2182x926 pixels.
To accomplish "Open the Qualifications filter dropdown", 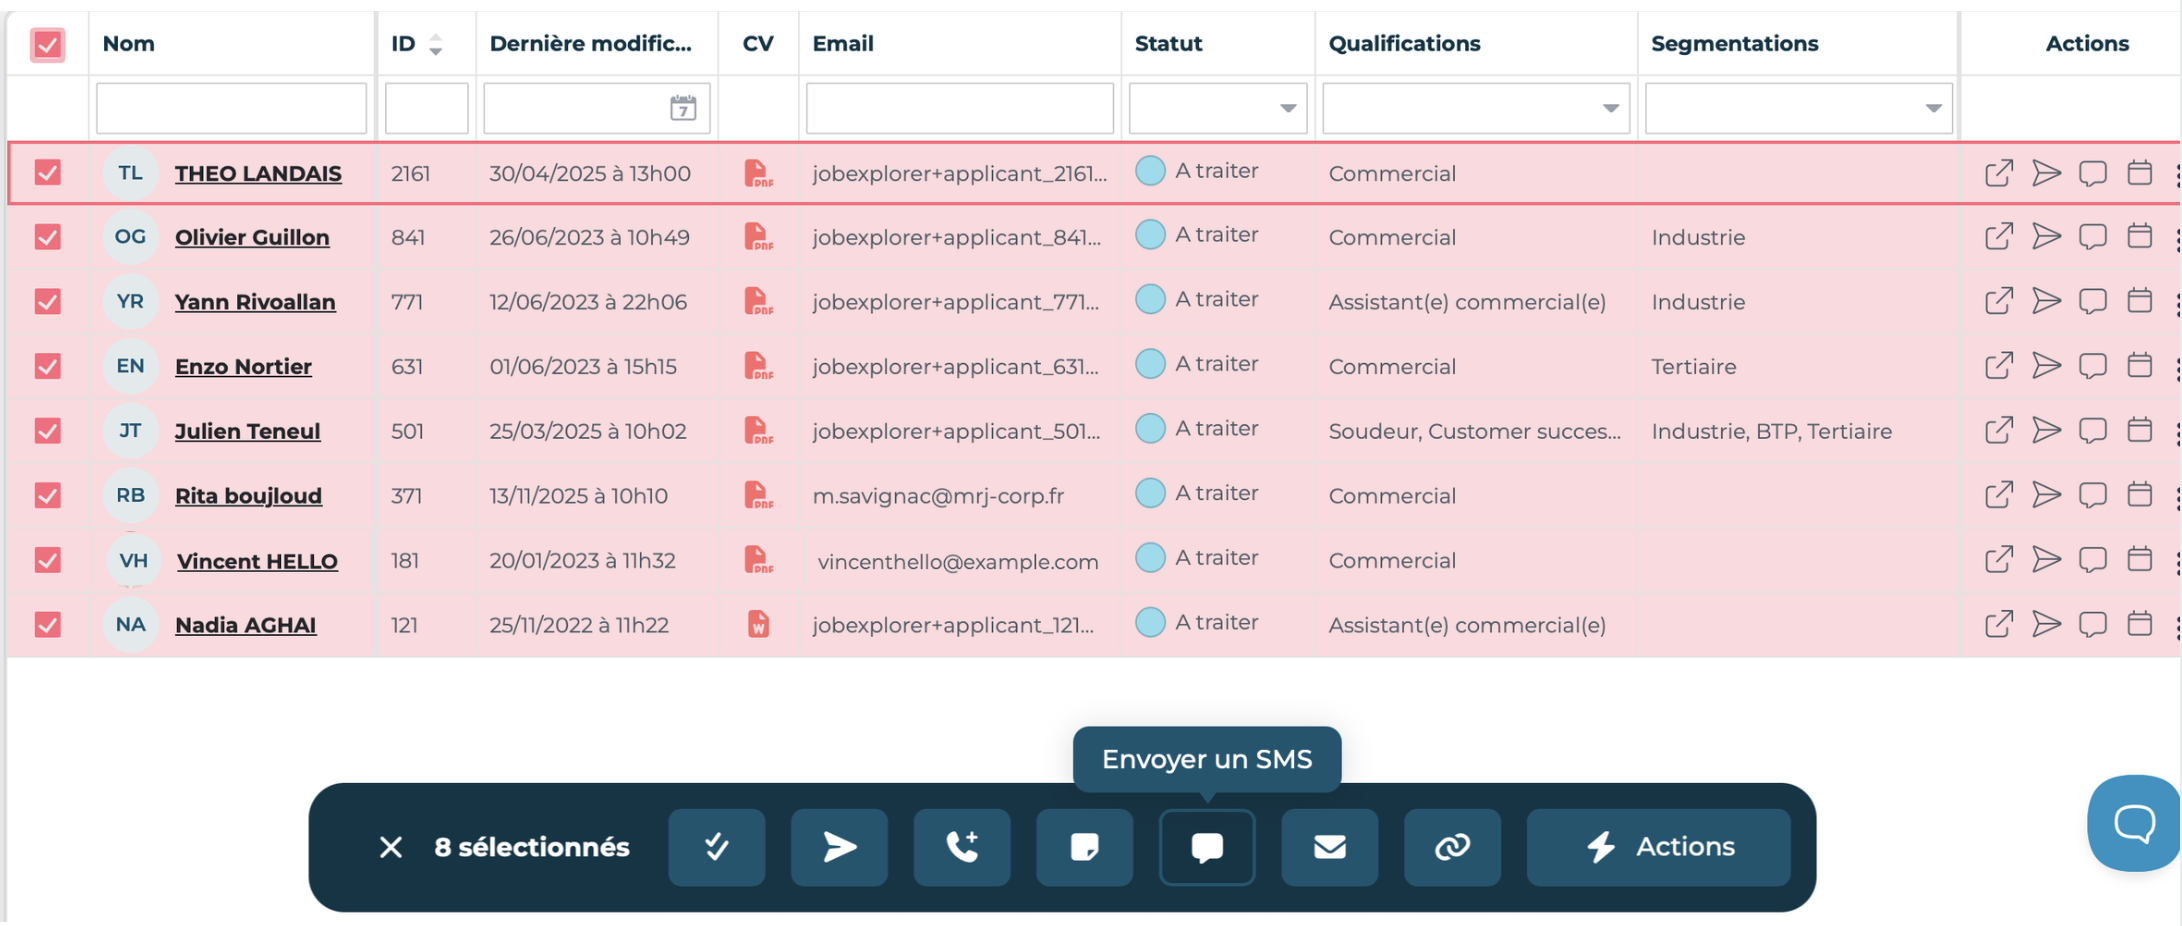I will click(1476, 108).
